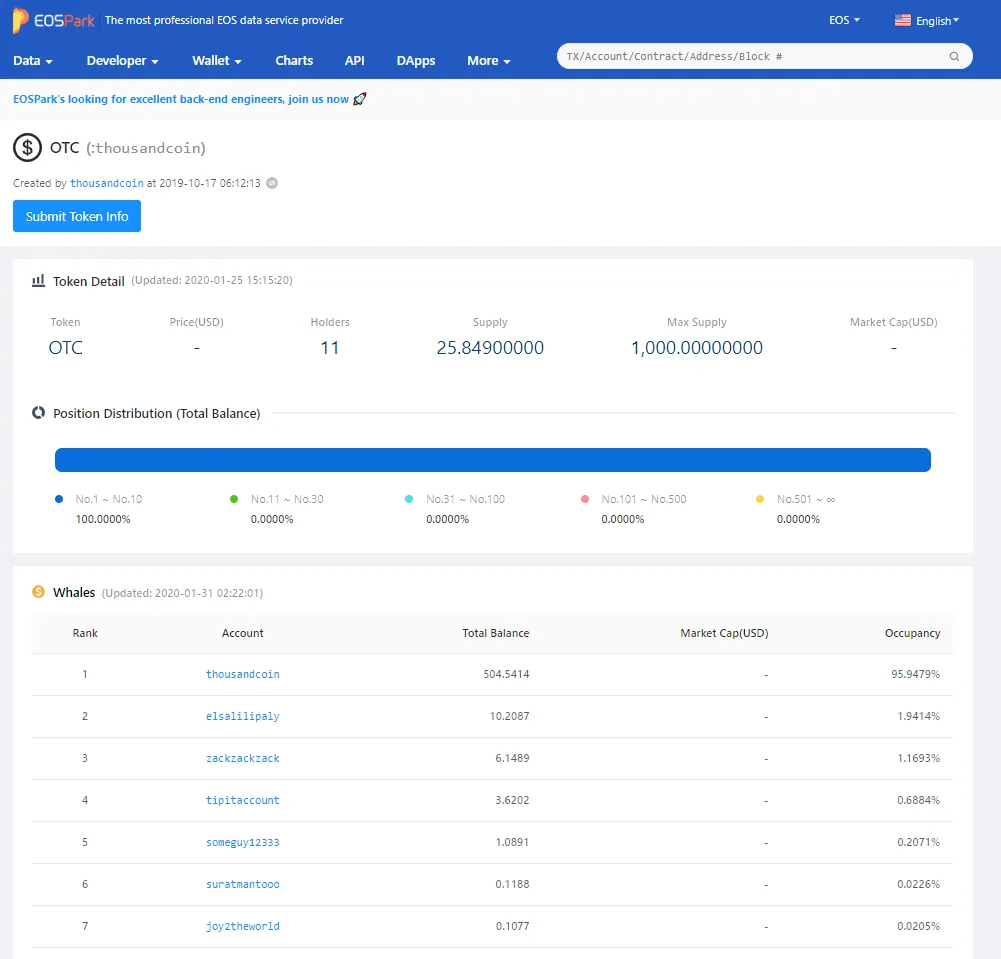The image size is (1001, 959).
Task: Click the blue position distribution bar
Action: point(493,460)
